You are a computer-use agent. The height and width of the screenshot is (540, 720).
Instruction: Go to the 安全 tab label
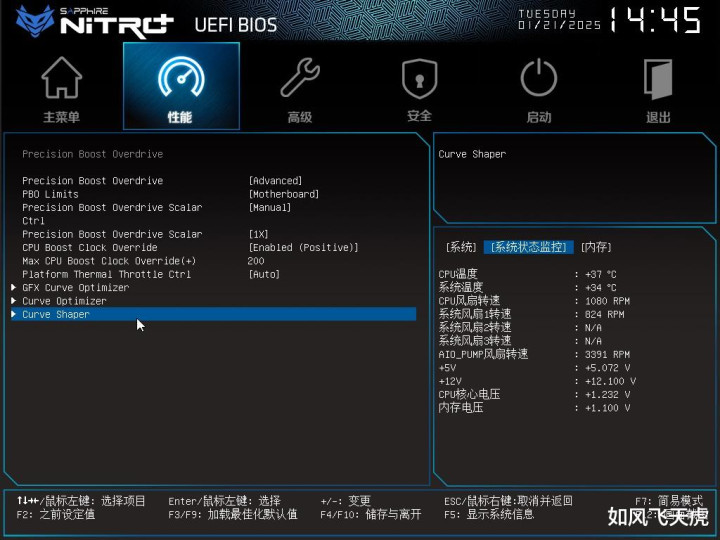[x=419, y=116]
